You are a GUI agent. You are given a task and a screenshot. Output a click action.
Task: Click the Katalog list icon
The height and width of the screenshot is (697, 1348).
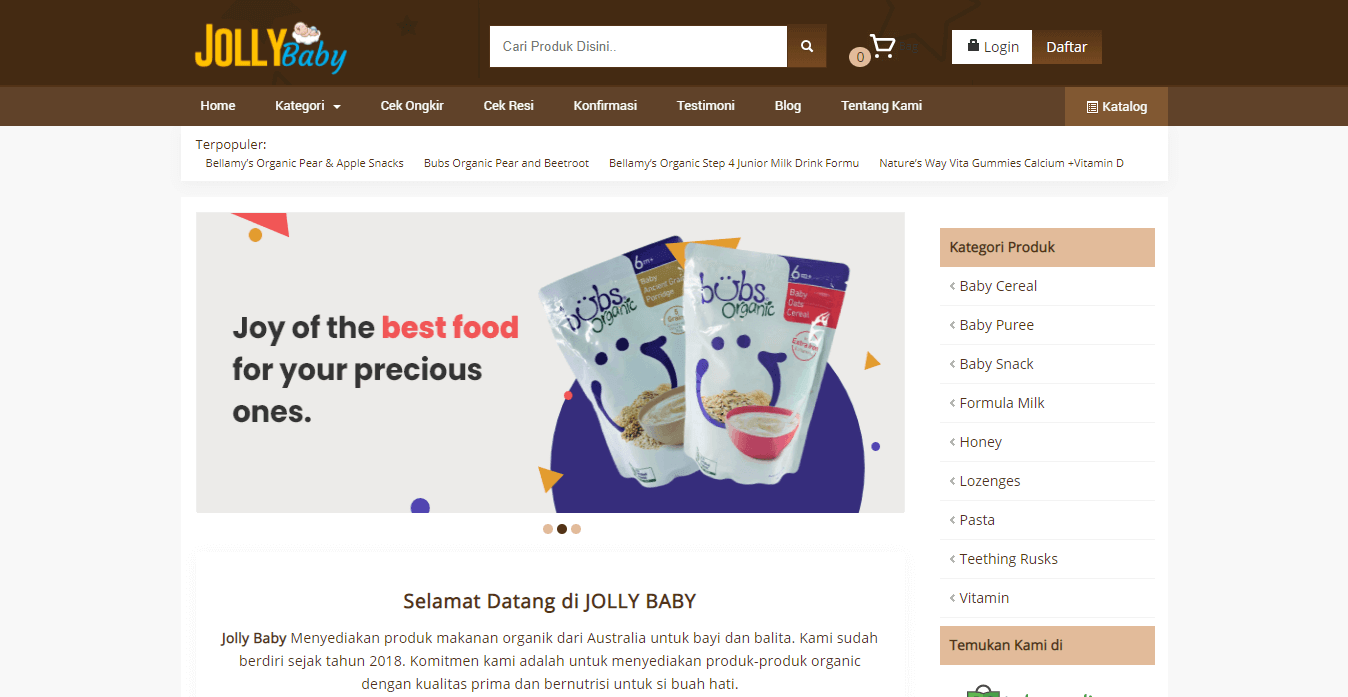tap(1092, 107)
